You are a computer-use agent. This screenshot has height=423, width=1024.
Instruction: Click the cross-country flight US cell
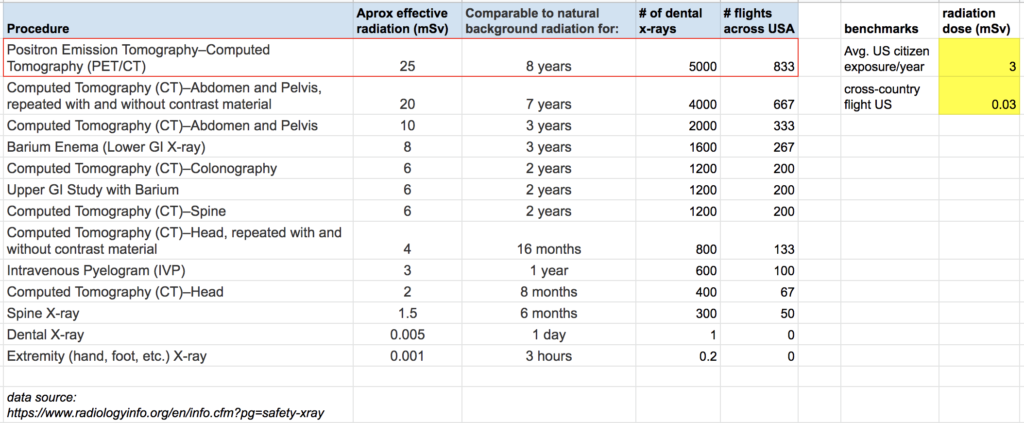click(889, 95)
